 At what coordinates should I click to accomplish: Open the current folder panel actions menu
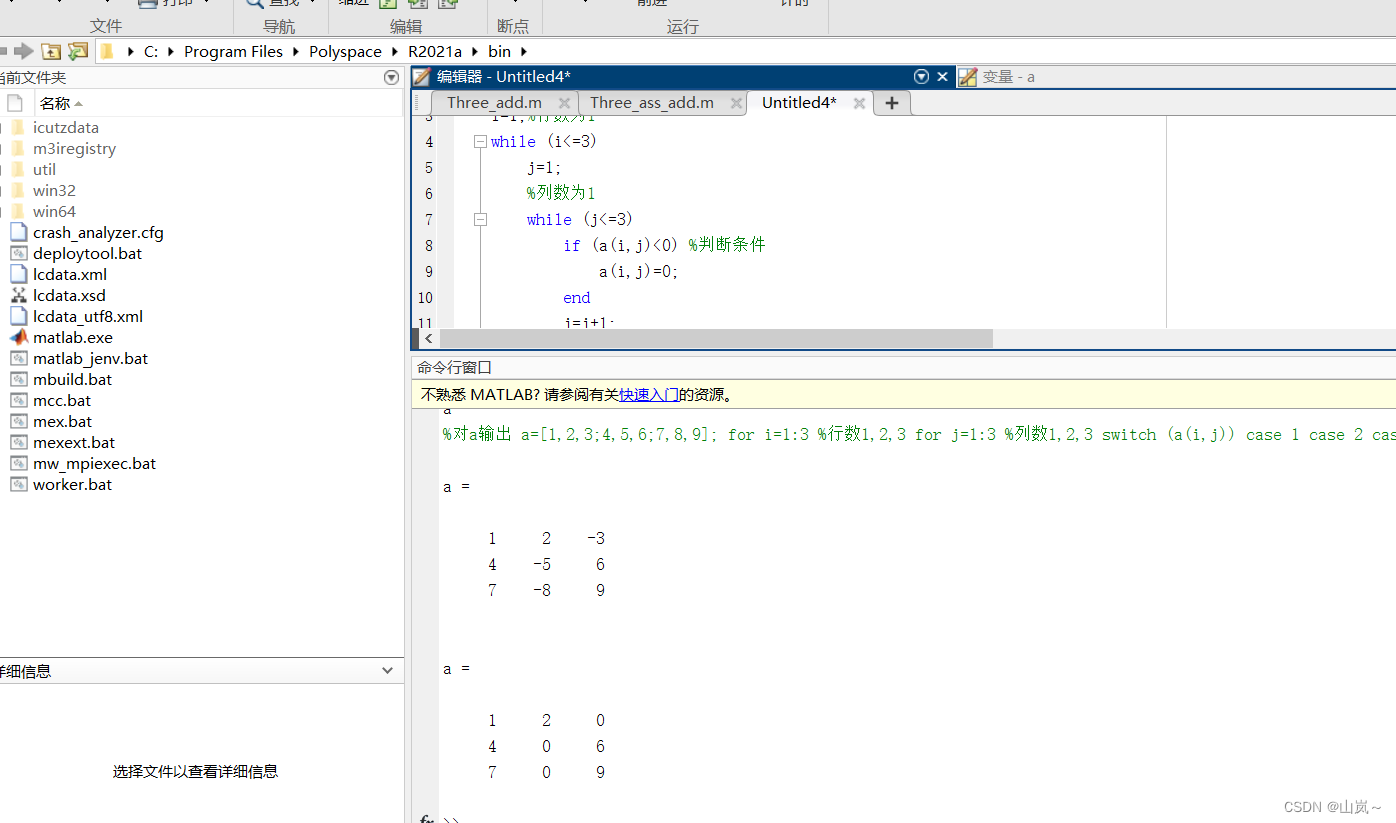(391, 77)
